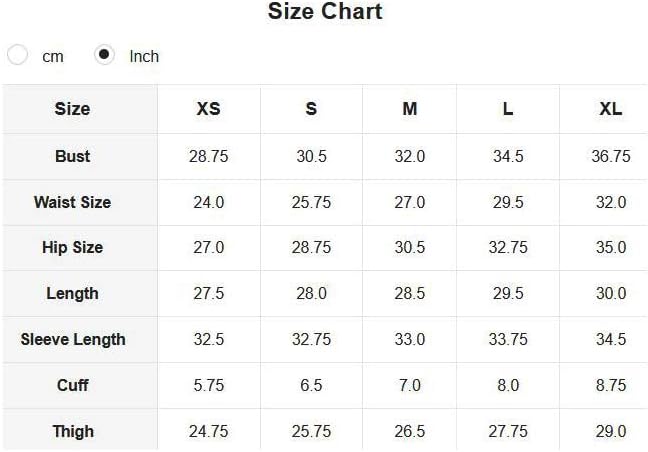Click the Size Chart heading
648x452 pixels.
(325, 11)
